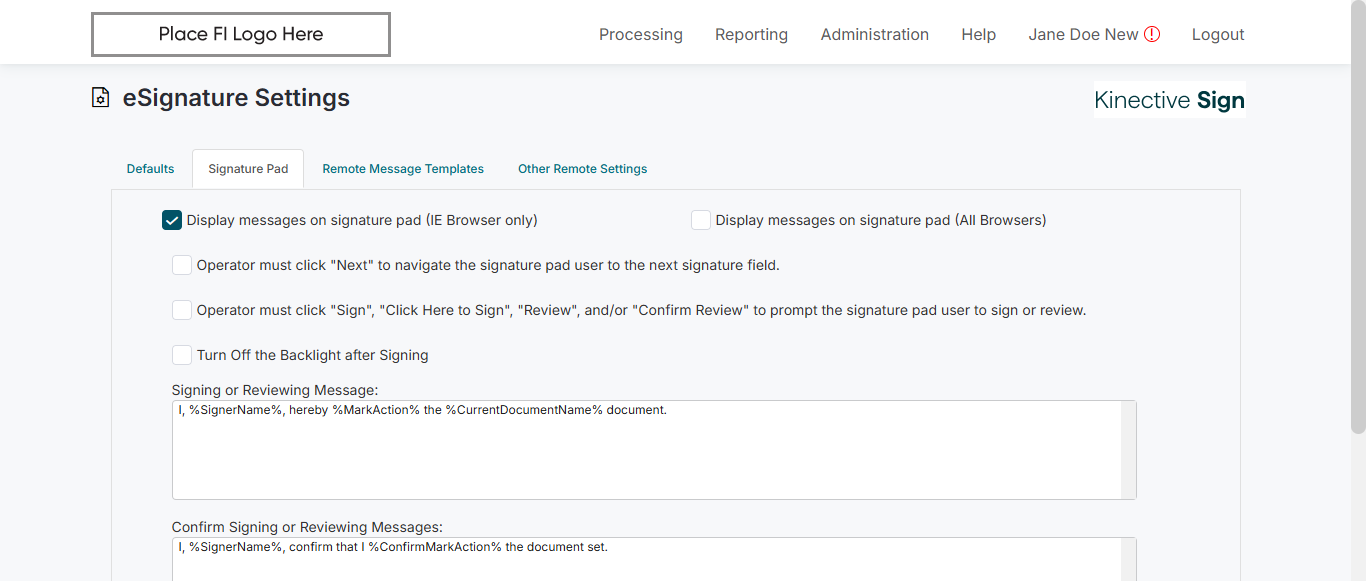Viewport: 1366px width, 581px height.
Task: Click the Logout link
Action: [1217, 35]
